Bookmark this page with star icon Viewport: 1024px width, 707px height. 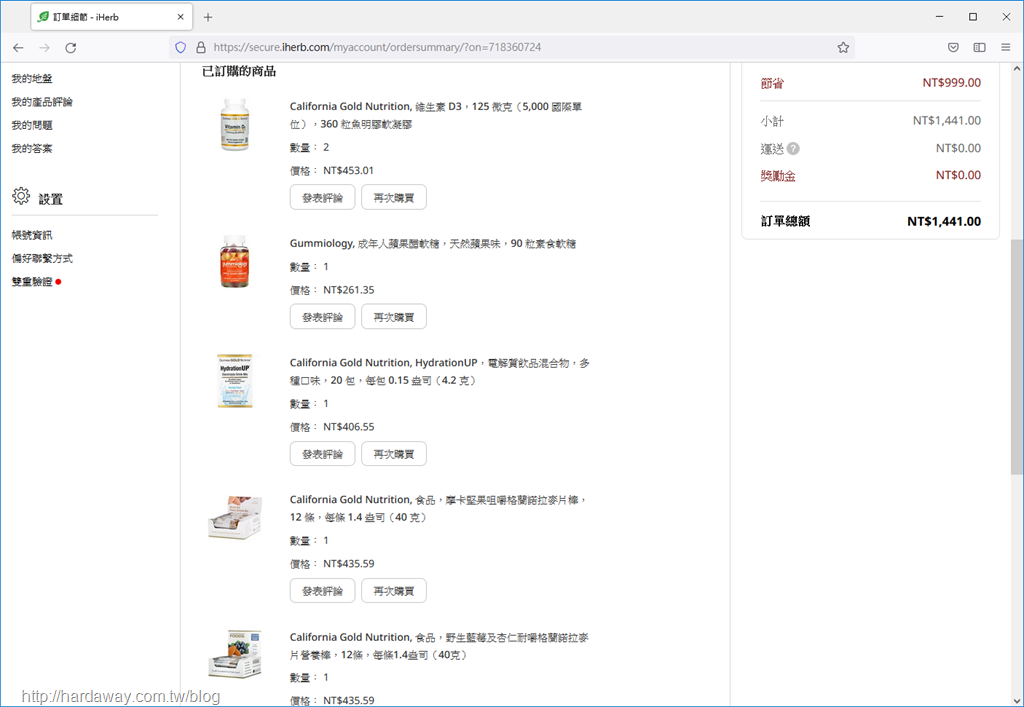click(x=843, y=47)
